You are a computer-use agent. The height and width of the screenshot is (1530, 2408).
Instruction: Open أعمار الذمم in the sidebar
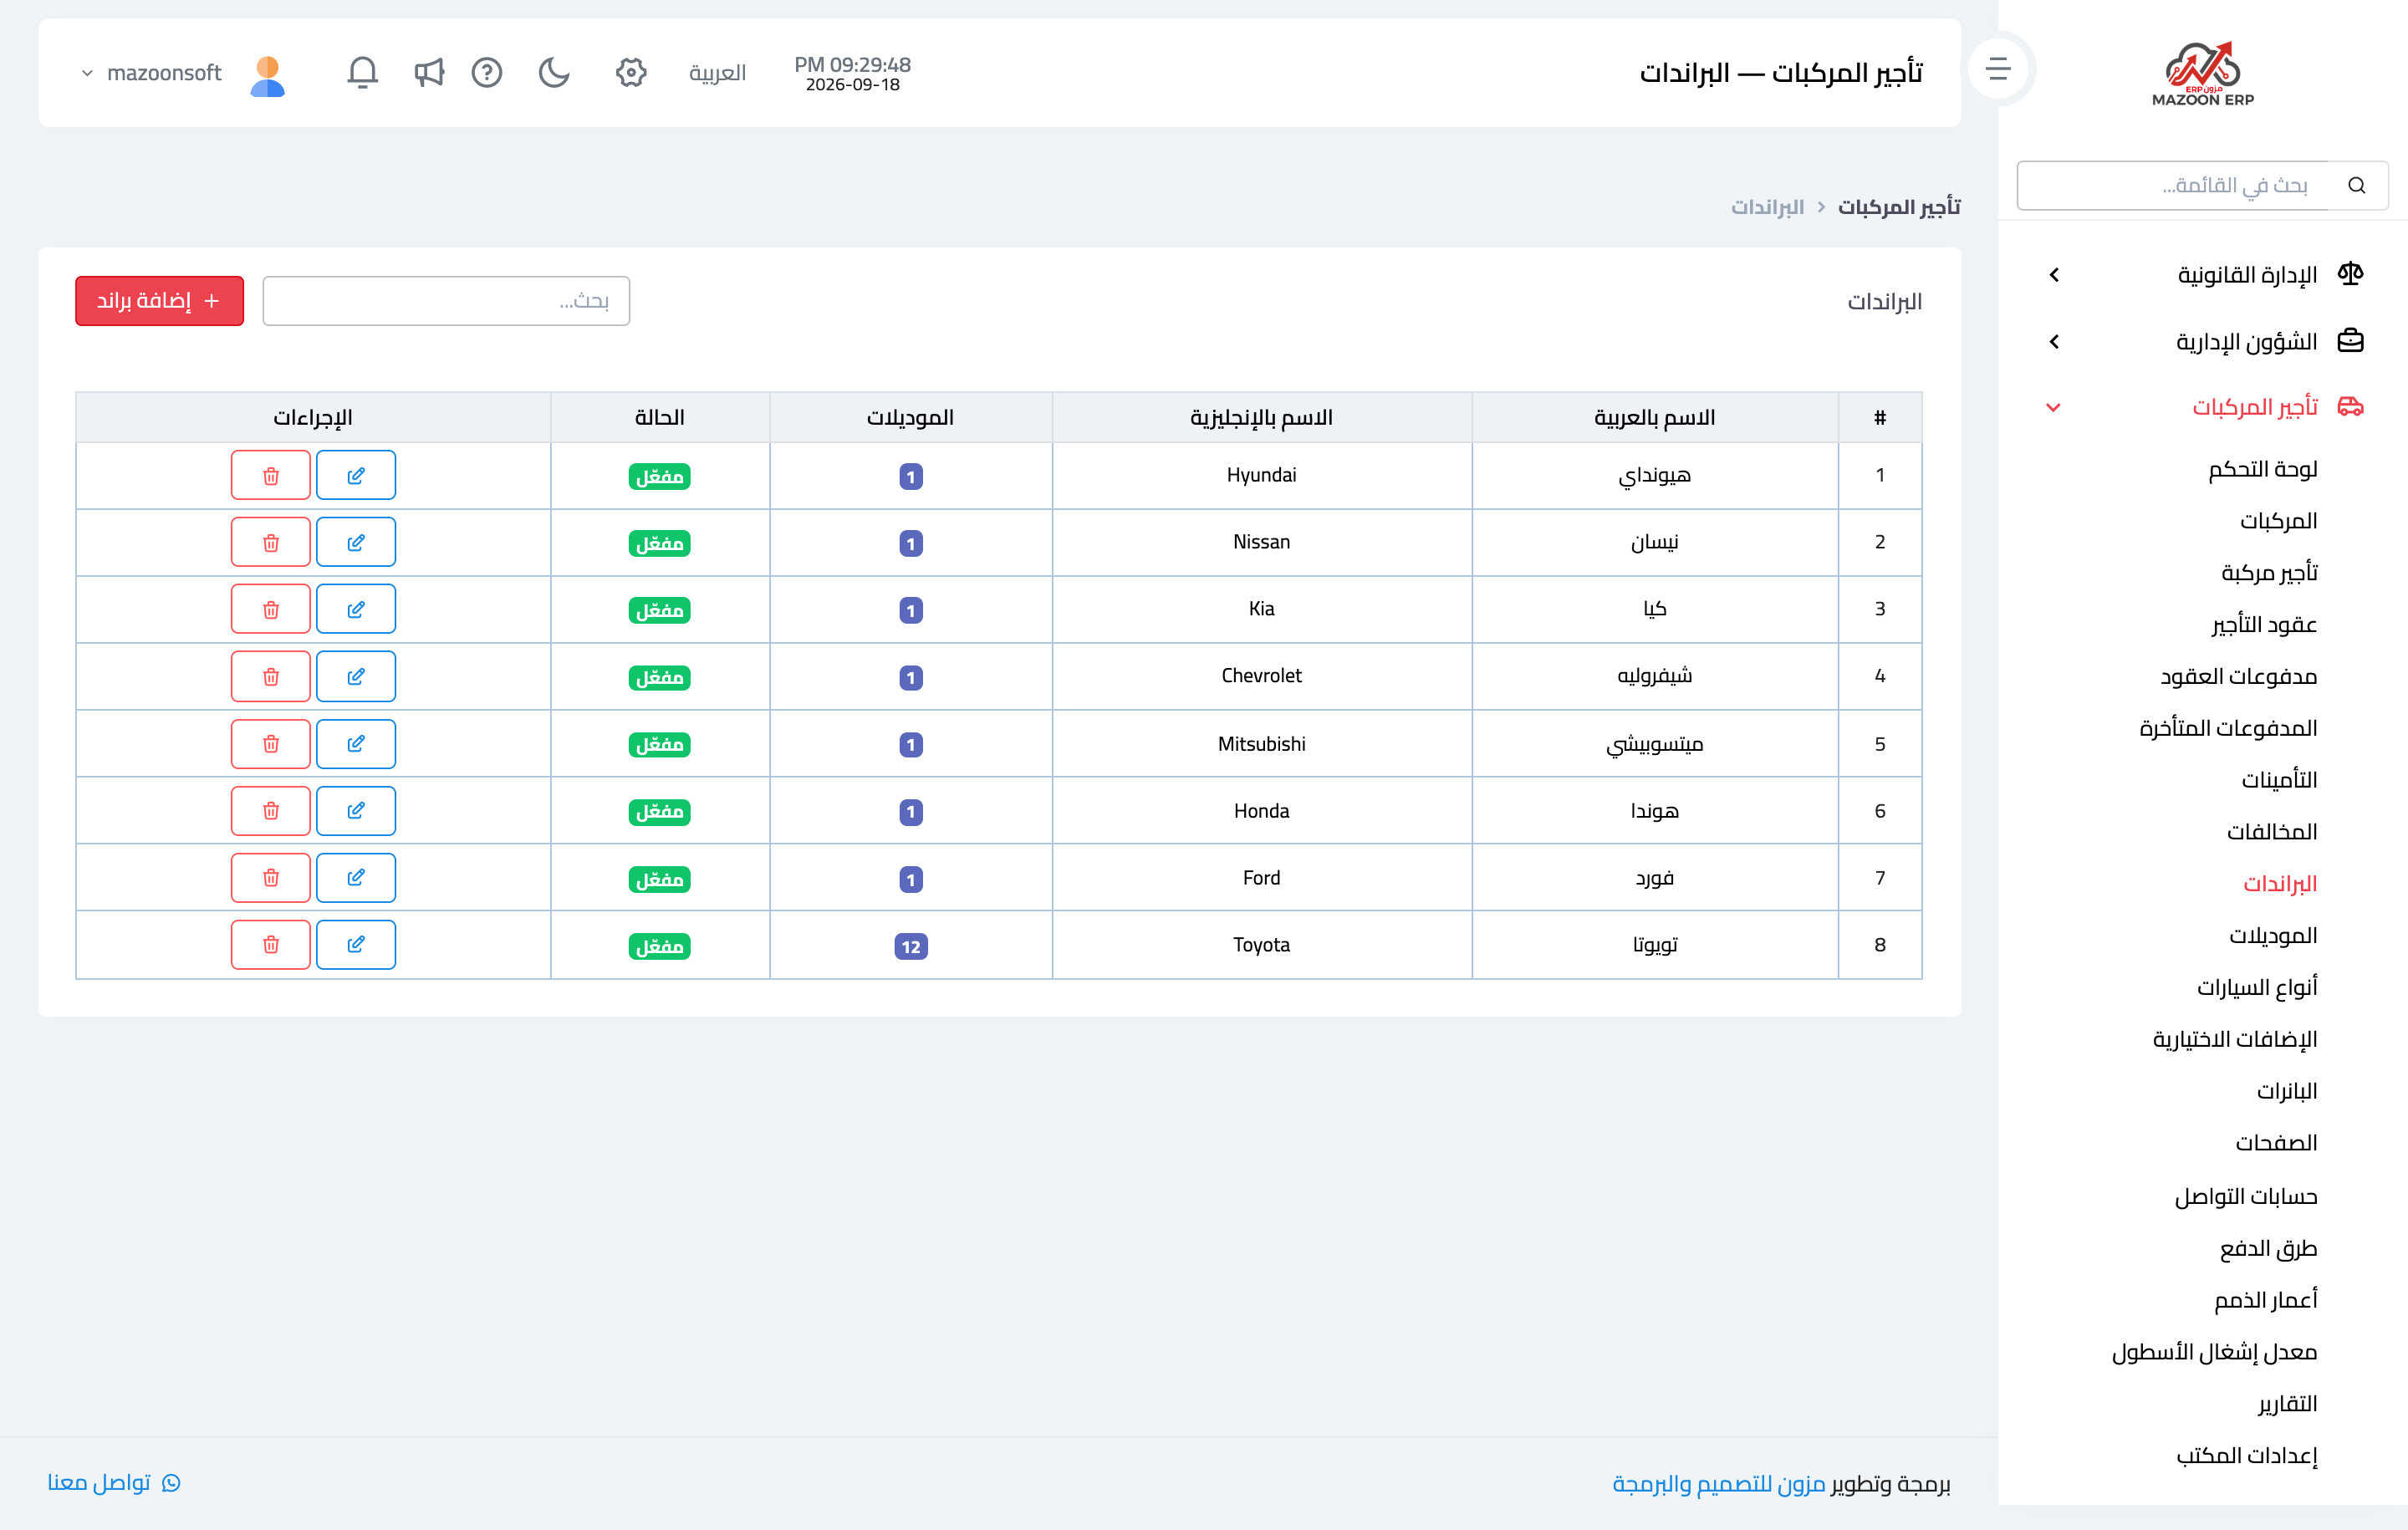tap(2265, 1300)
